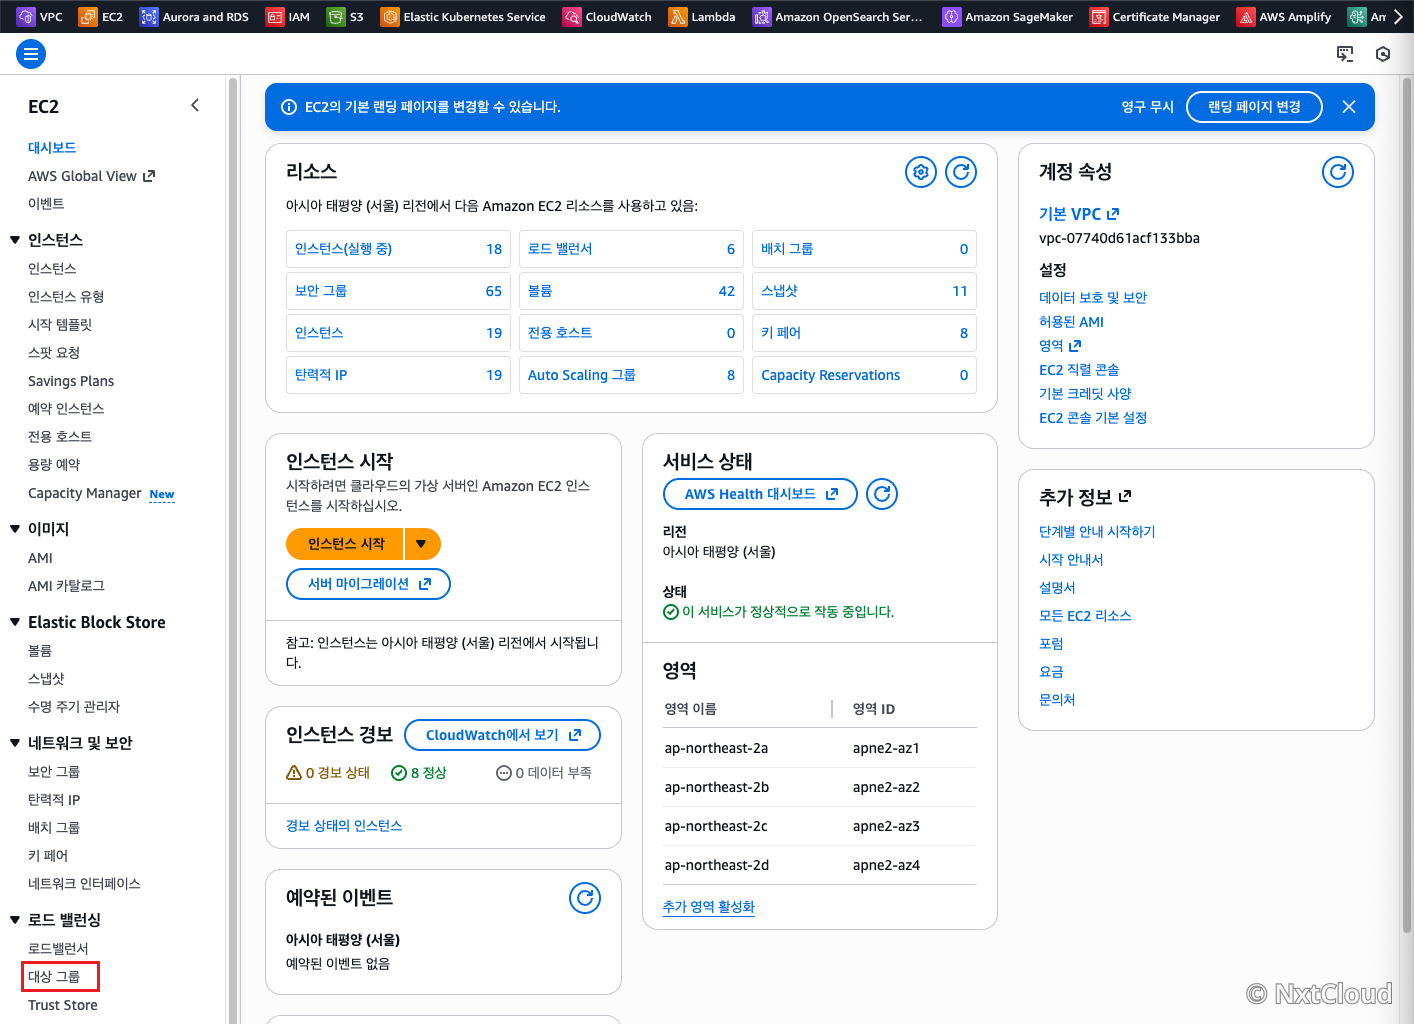1414x1024 pixels.
Task: Open the EC2 shortcut in favorites bar
Action: [x=101, y=16]
